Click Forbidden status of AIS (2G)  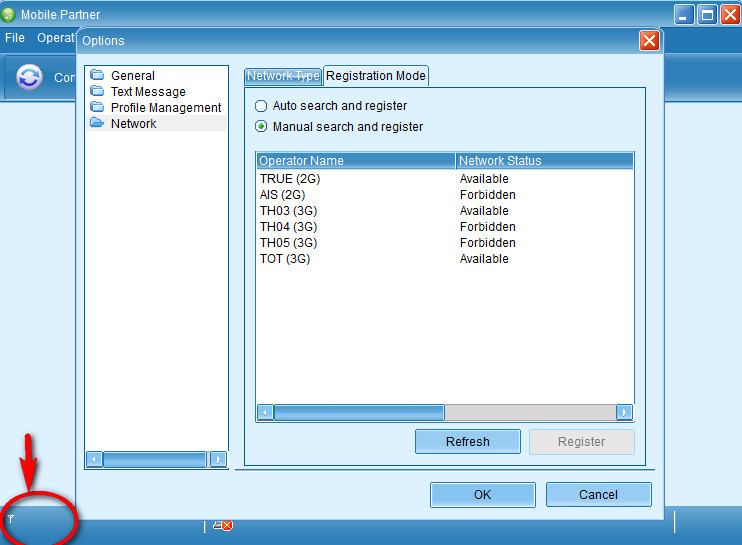(487, 195)
